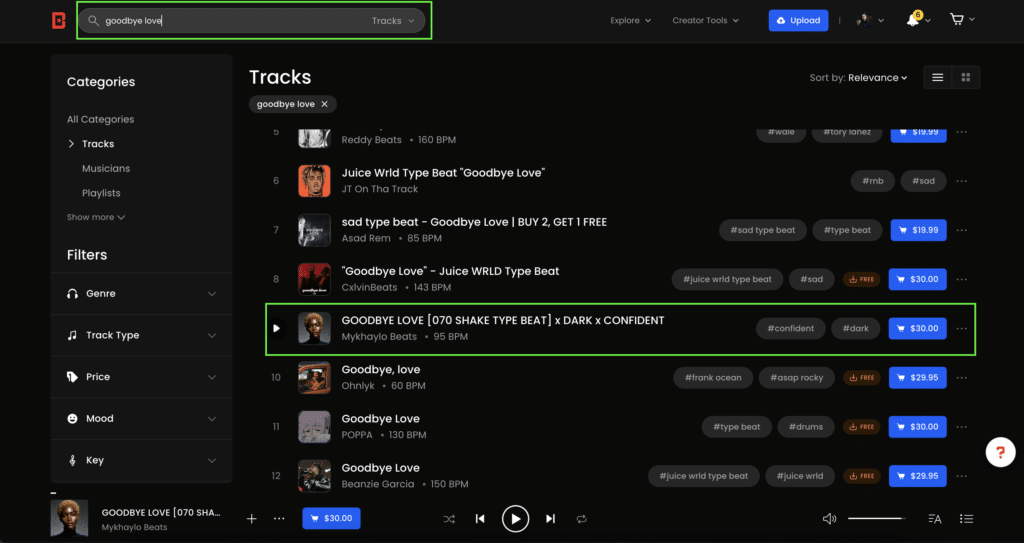This screenshot has height=543, width=1024.
Task: Open the shopping cart icon
Action: tap(957, 20)
